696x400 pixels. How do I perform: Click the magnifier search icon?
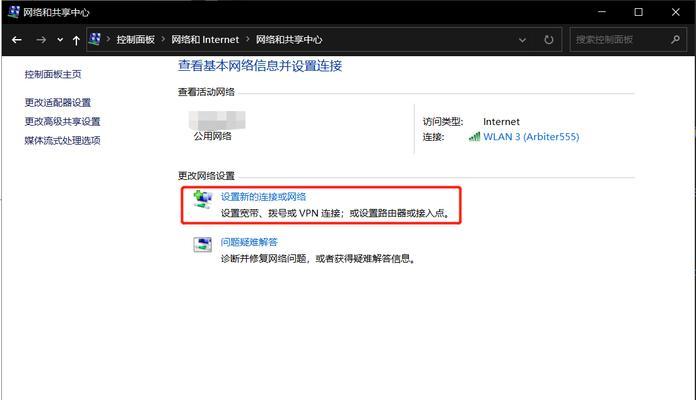click(x=675, y=40)
